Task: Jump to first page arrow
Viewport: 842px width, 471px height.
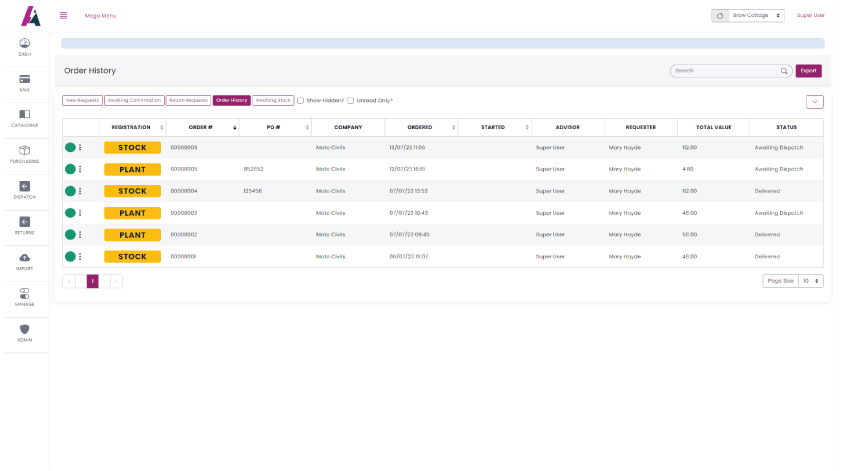Action: pyautogui.click(x=69, y=281)
